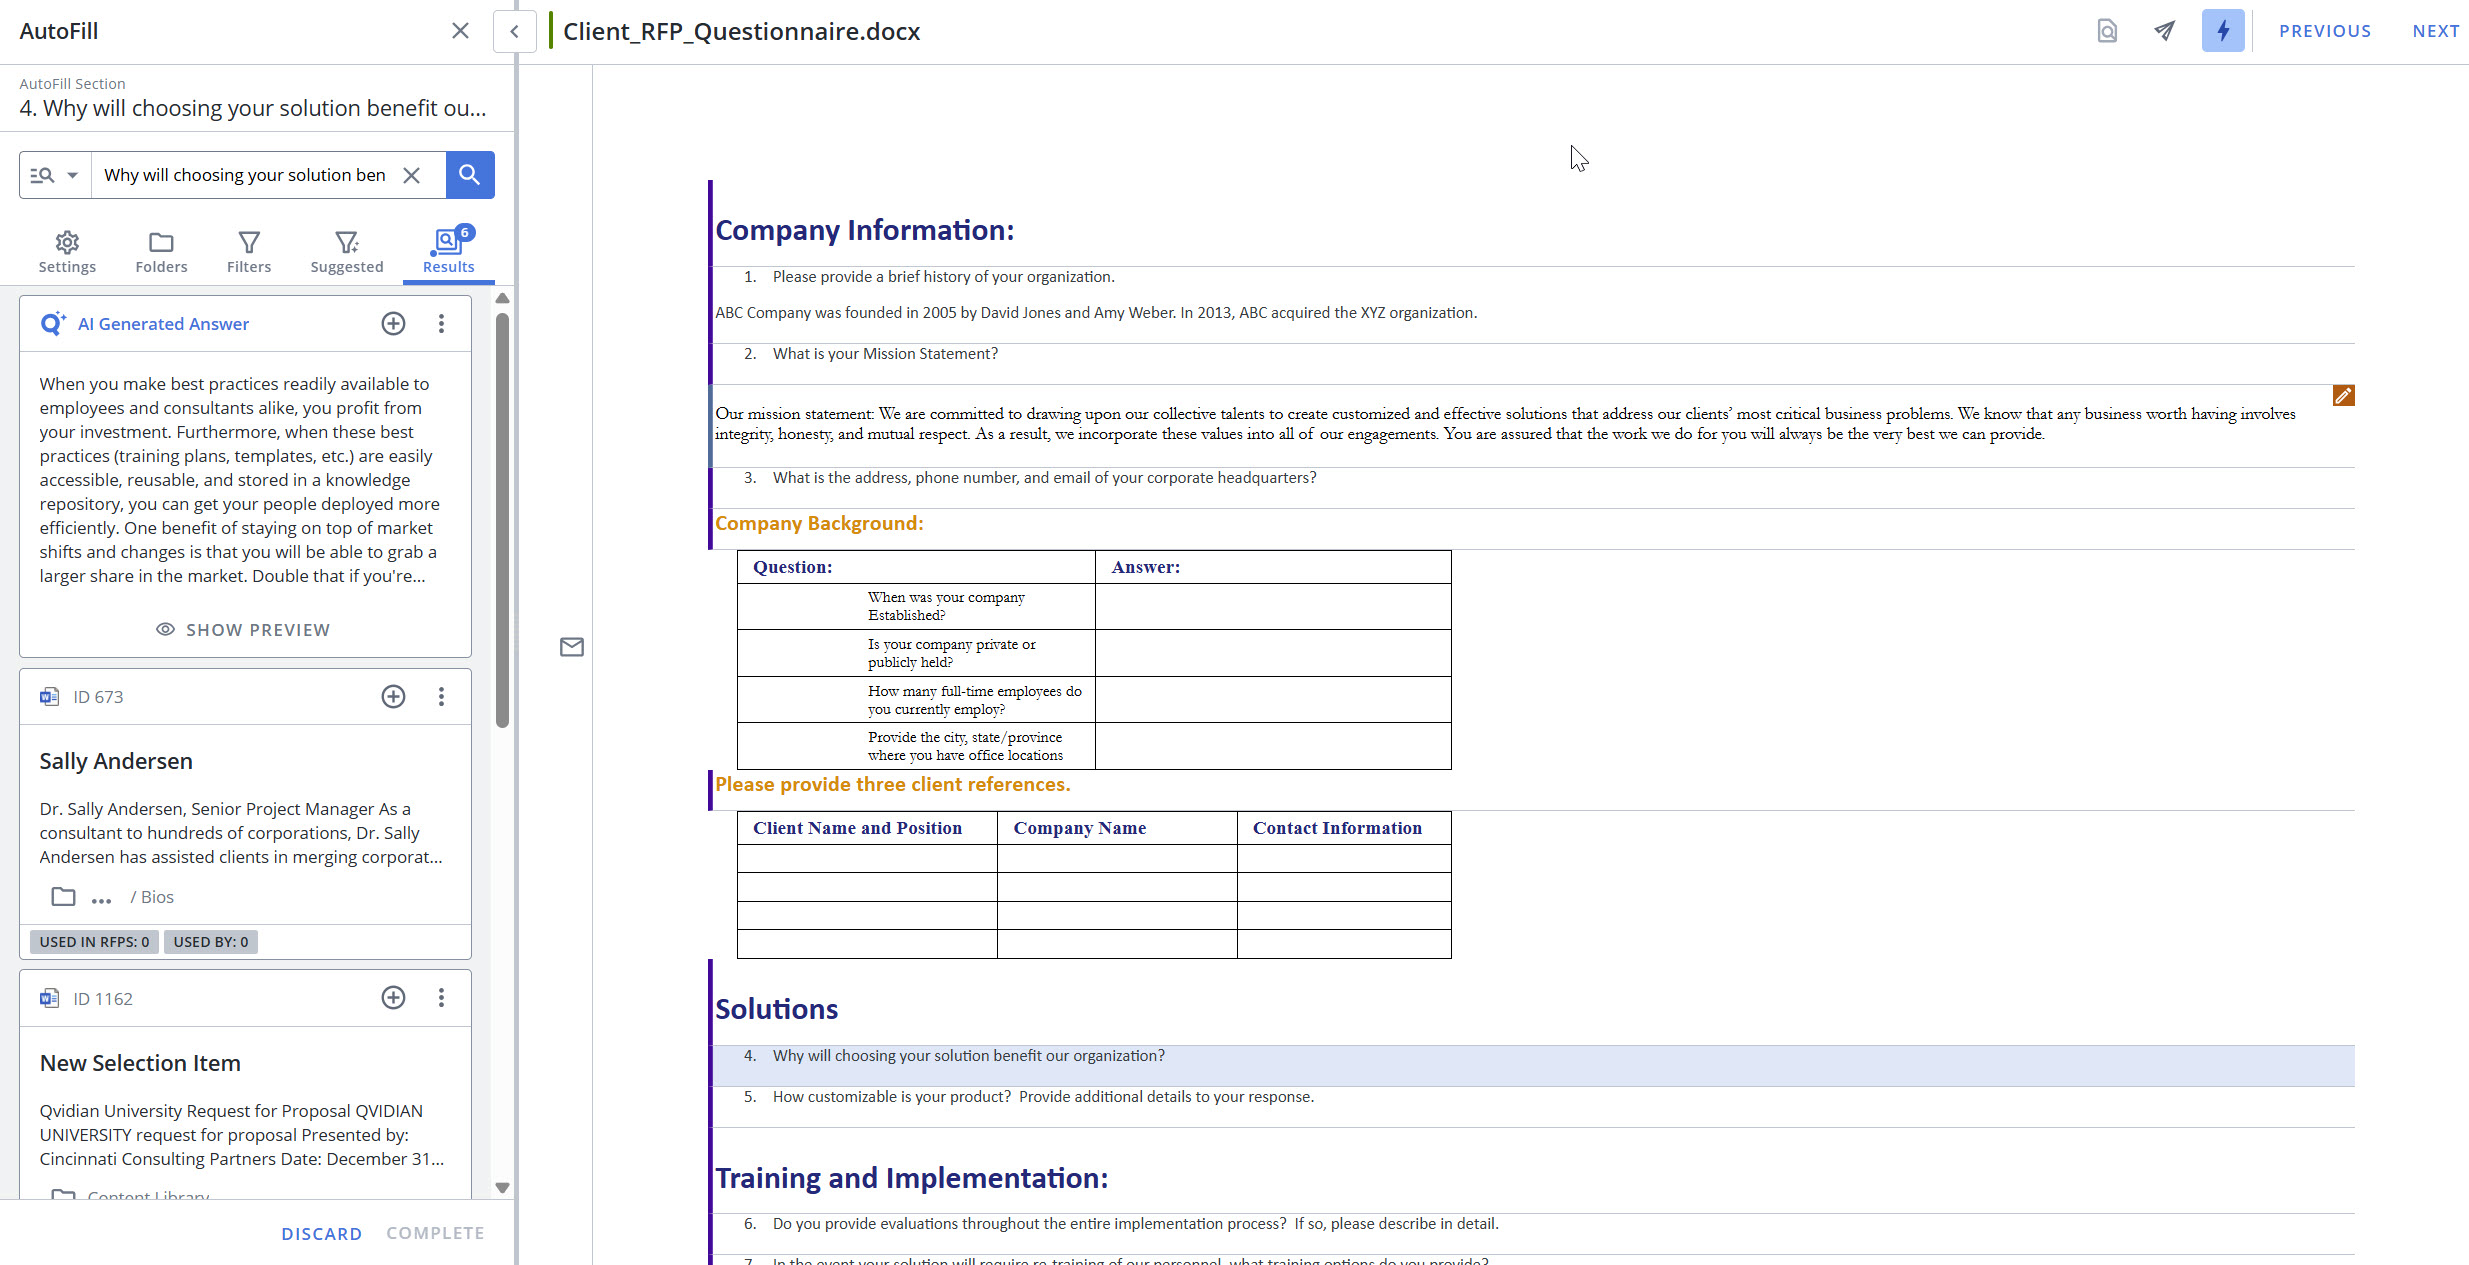This screenshot has height=1265, width=2469.
Task: Click the USED BY: 0 badge
Action: tap(211, 942)
